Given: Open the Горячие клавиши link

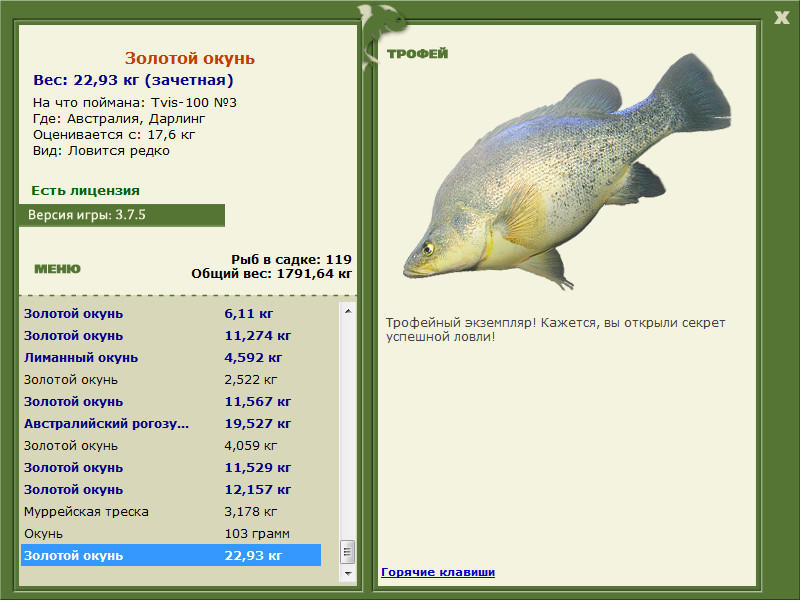Looking at the screenshot, I should click(438, 572).
